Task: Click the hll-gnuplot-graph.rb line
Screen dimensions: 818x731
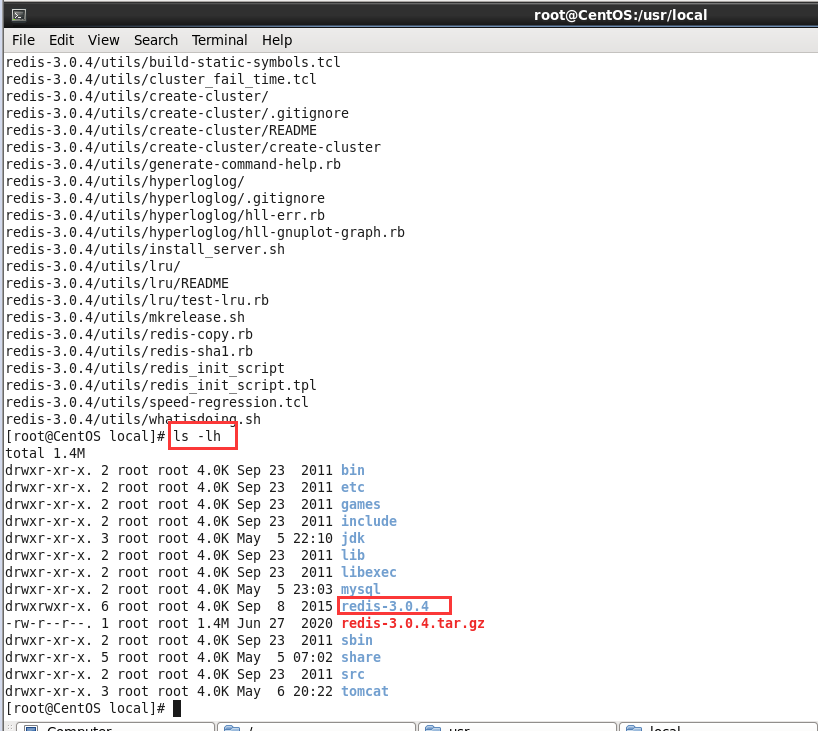Action: [205, 232]
